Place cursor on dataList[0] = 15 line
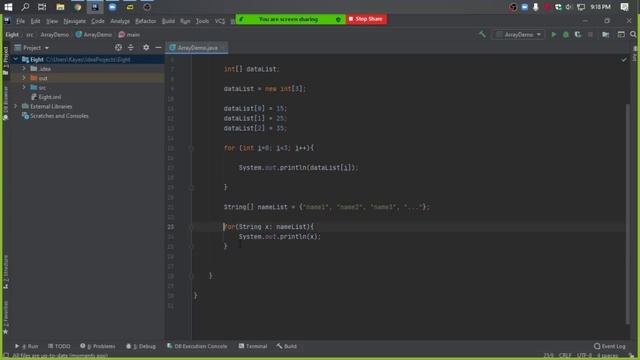This screenshot has height=360, width=640. (255, 109)
